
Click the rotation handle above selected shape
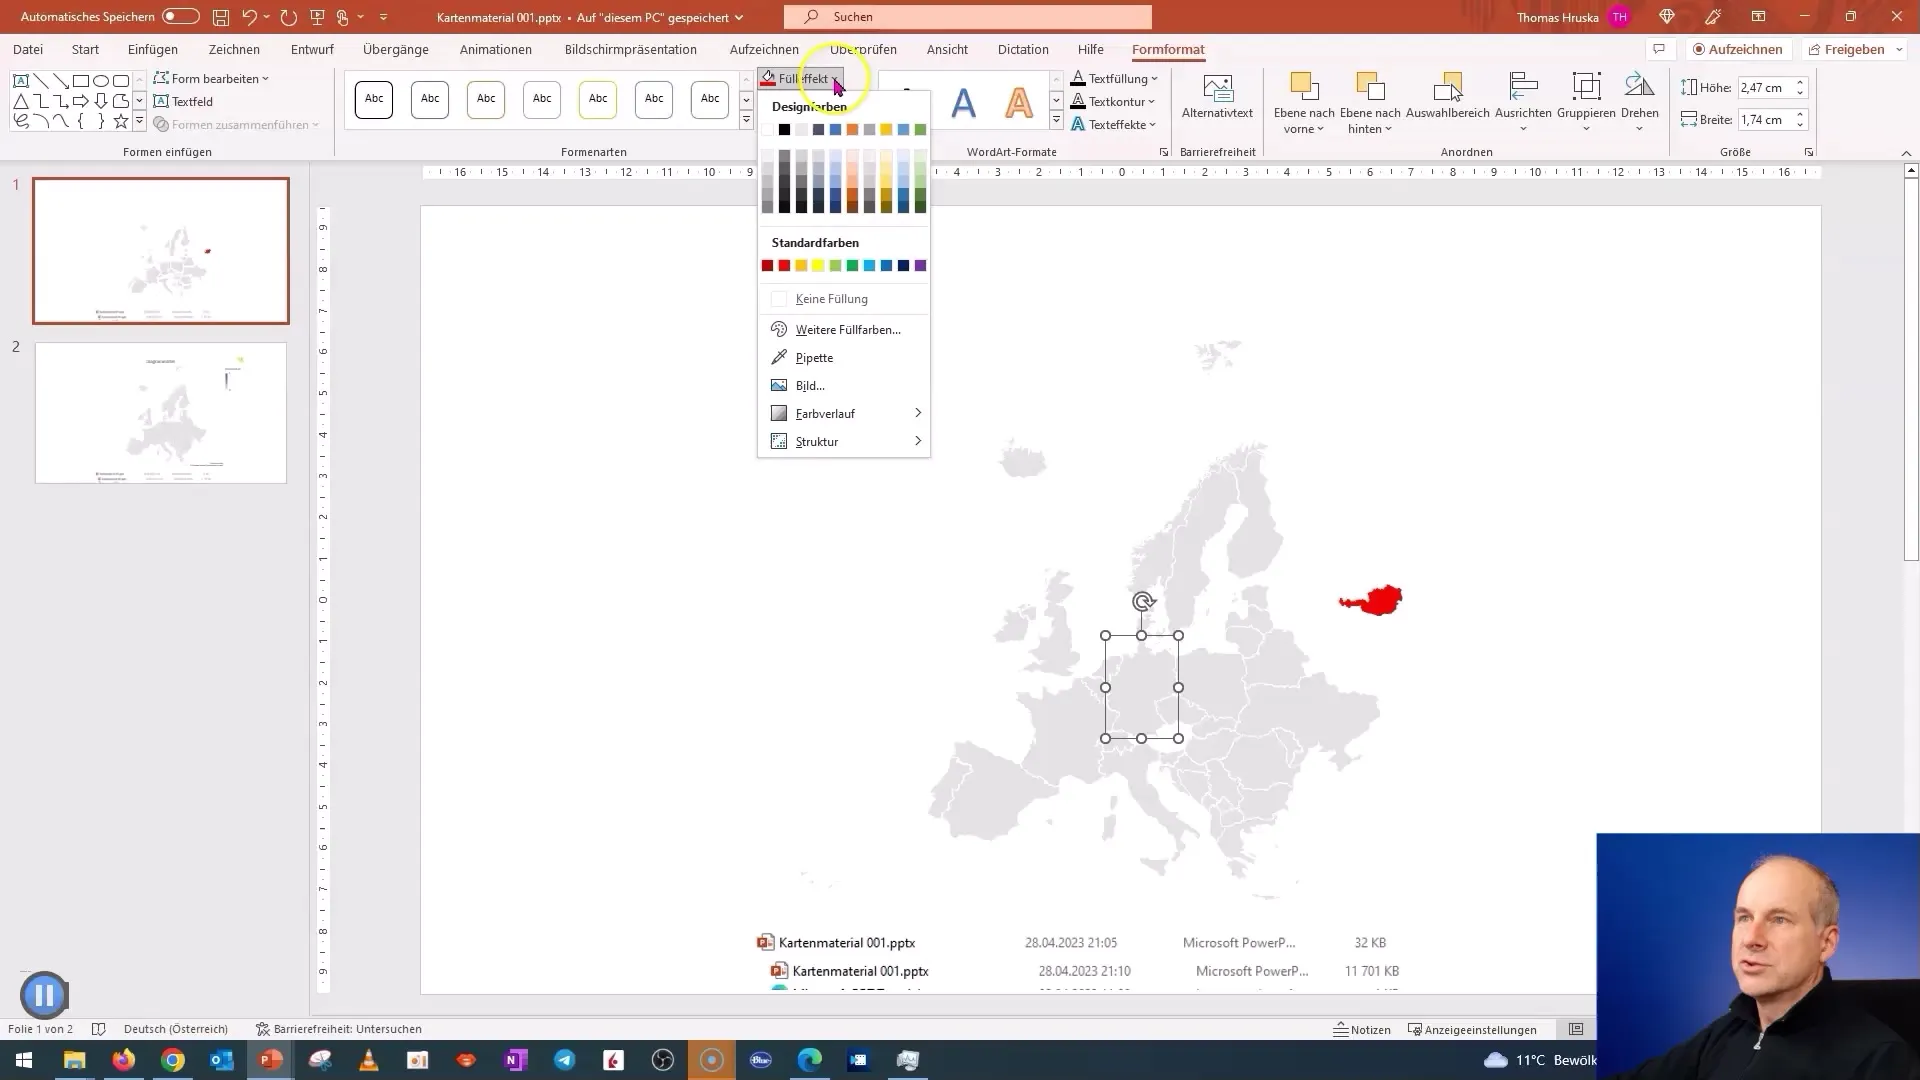1143,602
